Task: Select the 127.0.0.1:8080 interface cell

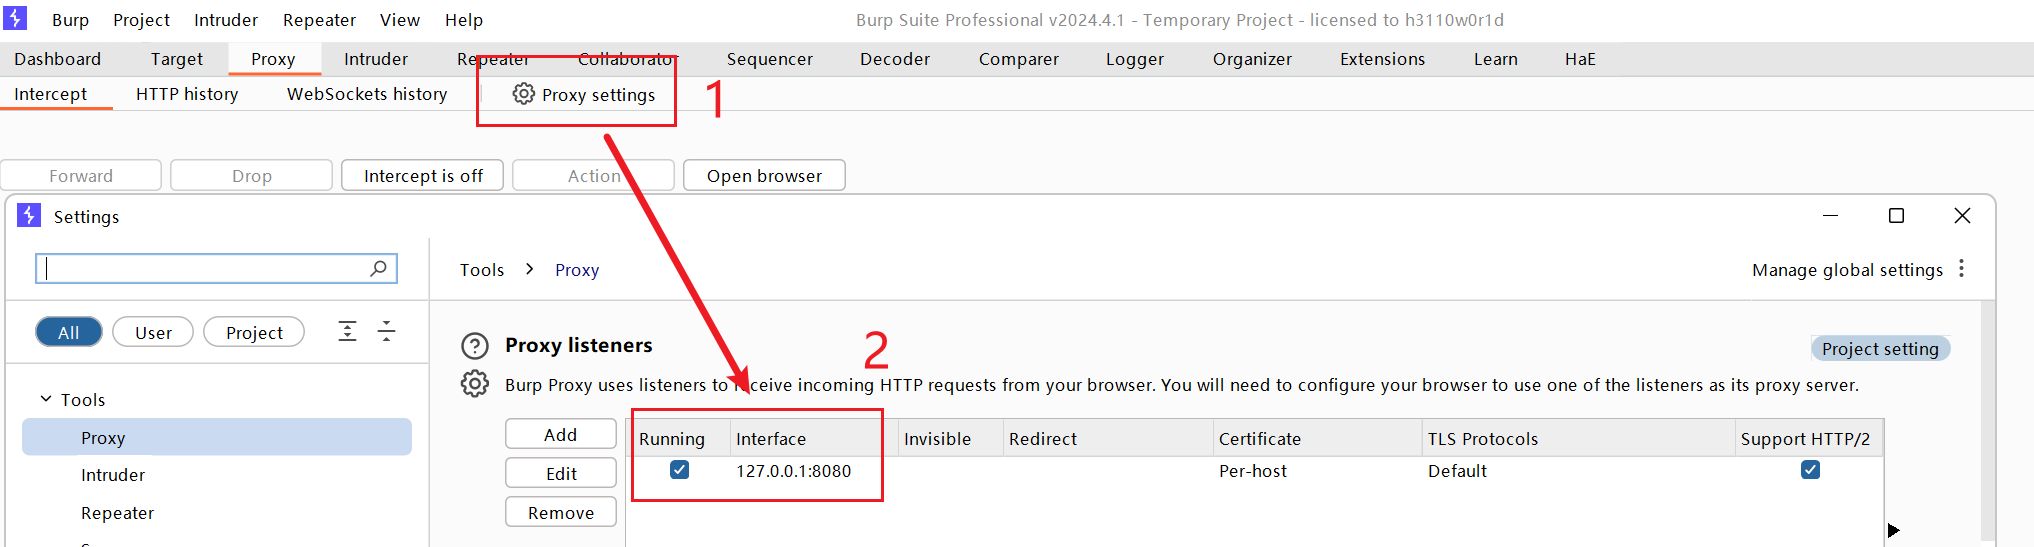Action: [794, 471]
